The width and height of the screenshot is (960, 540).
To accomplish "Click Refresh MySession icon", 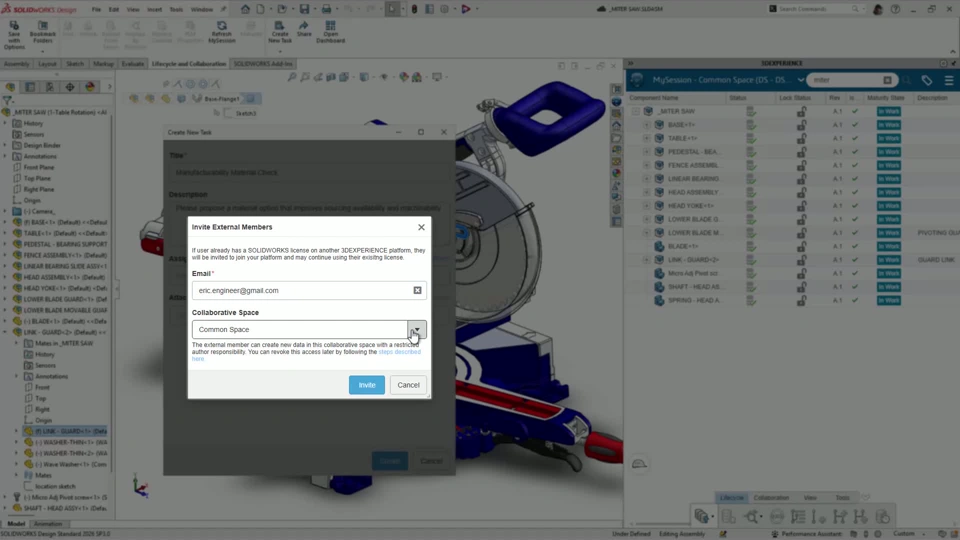I will (222, 32).
